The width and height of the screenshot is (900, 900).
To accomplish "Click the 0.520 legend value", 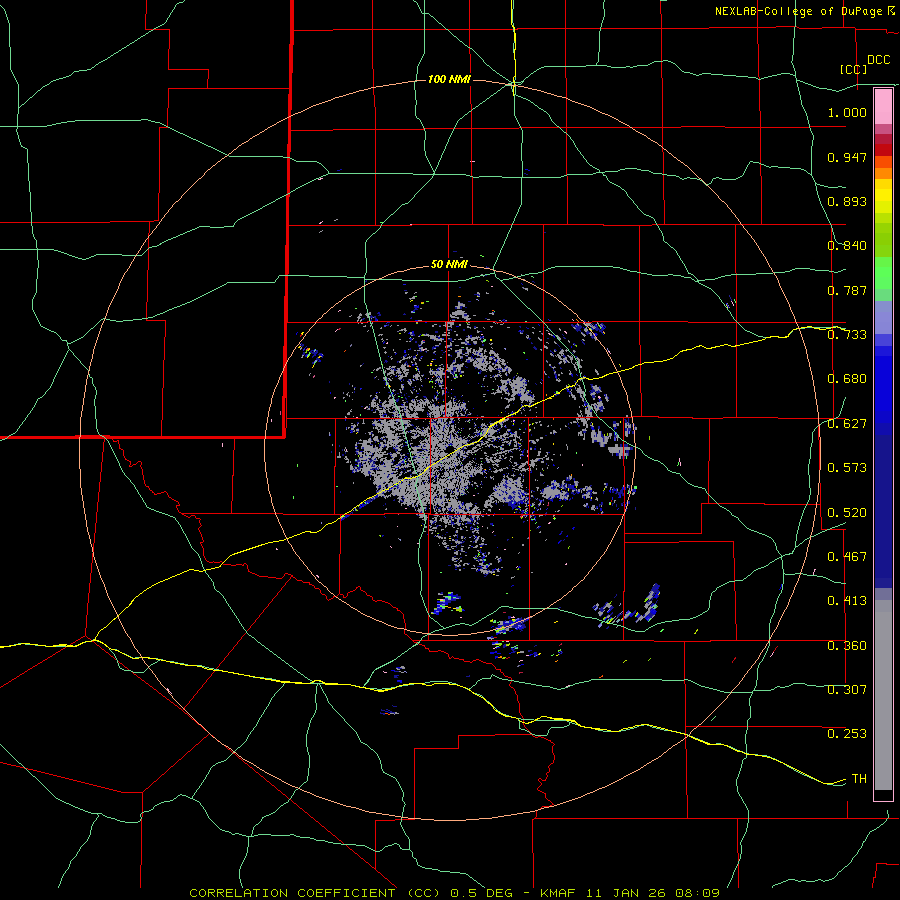I will 847,513.
